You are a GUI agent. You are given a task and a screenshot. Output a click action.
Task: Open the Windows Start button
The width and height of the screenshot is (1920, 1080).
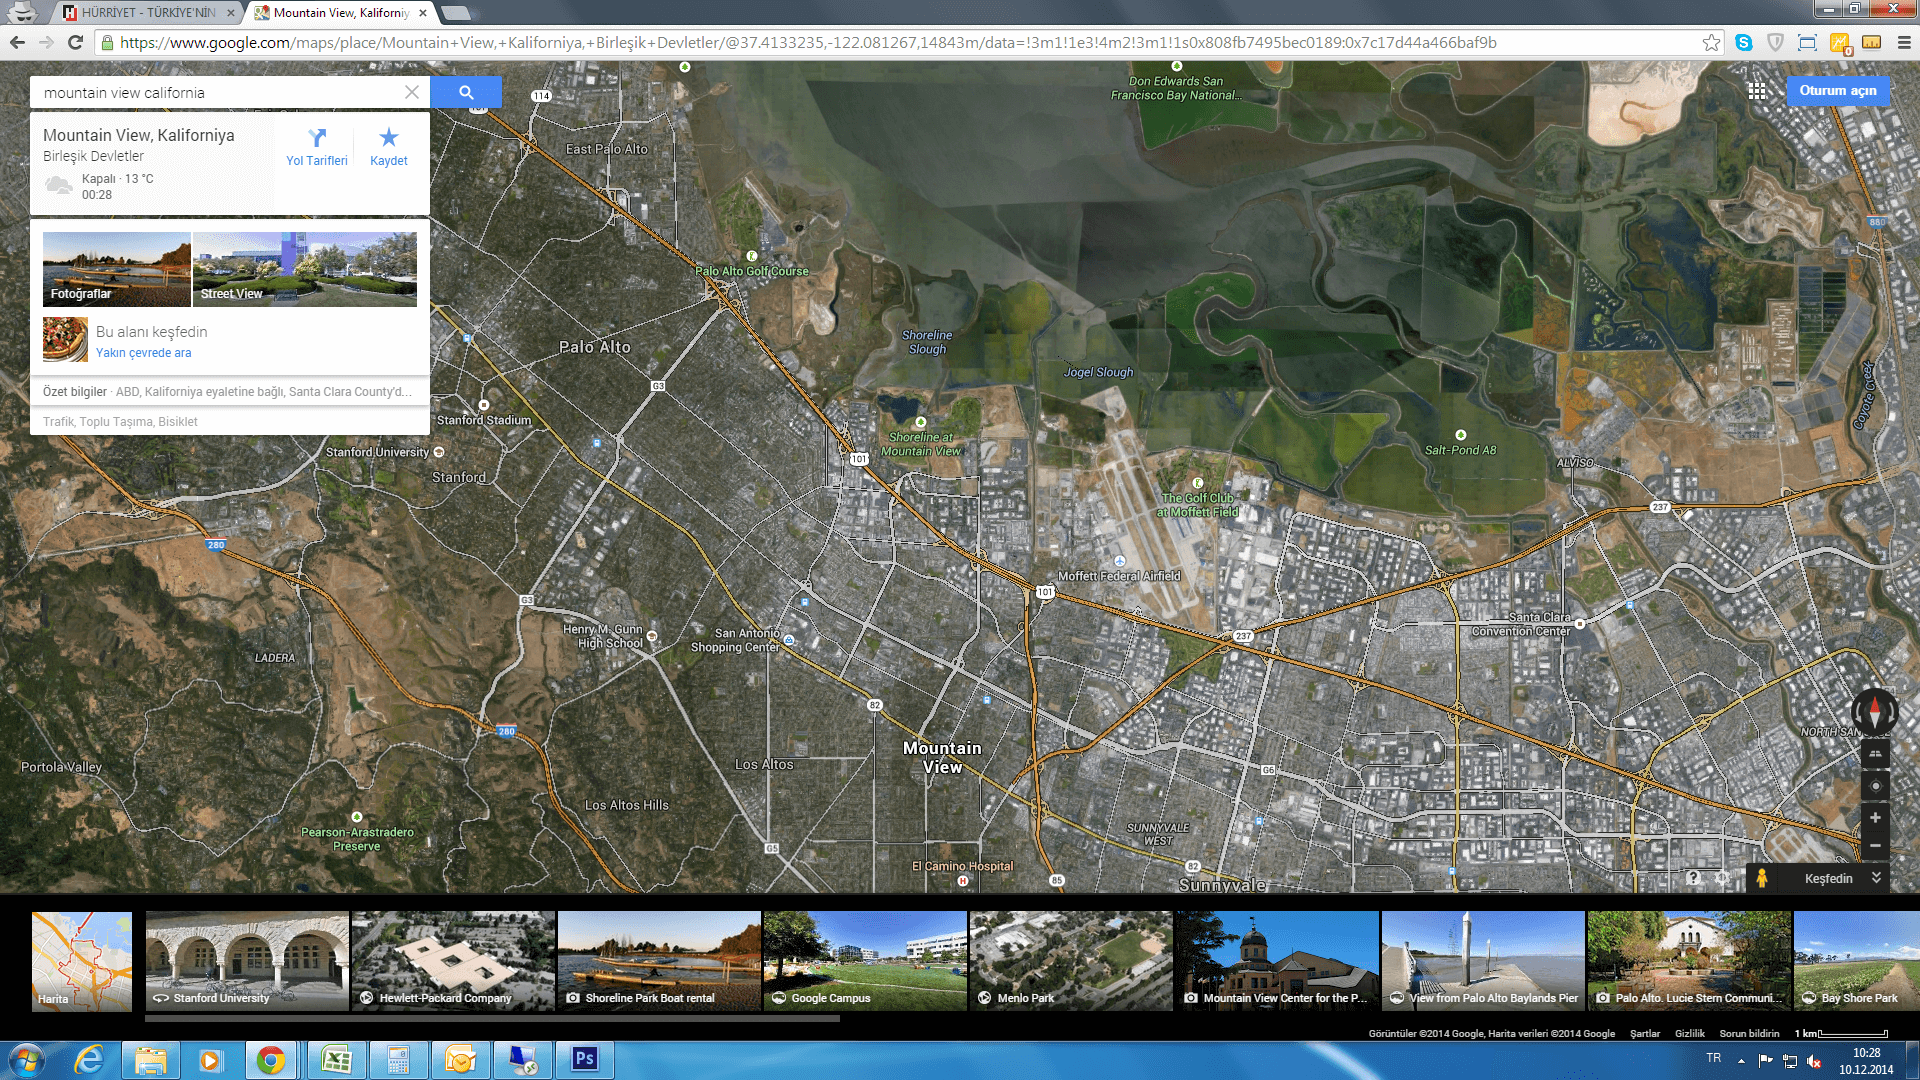[26, 1060]
